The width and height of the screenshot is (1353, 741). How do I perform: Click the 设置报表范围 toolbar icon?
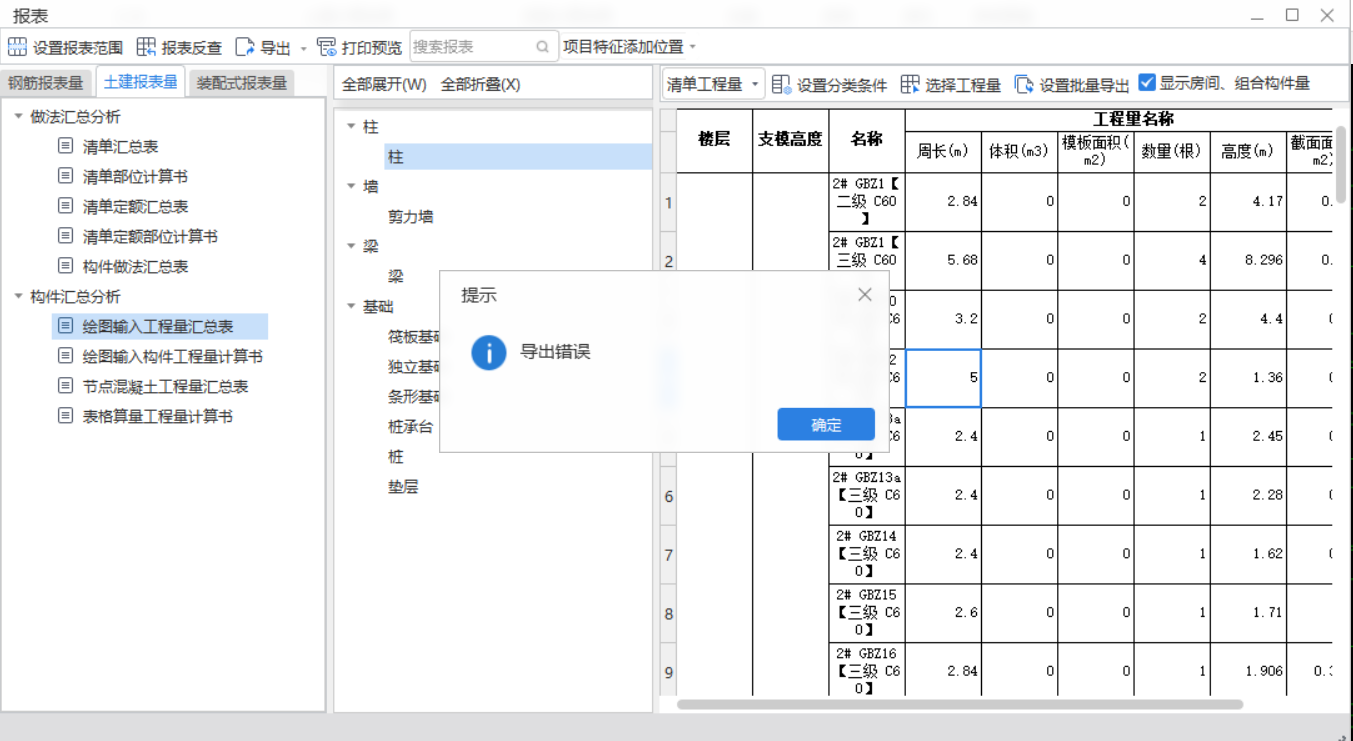coord(17,47)
